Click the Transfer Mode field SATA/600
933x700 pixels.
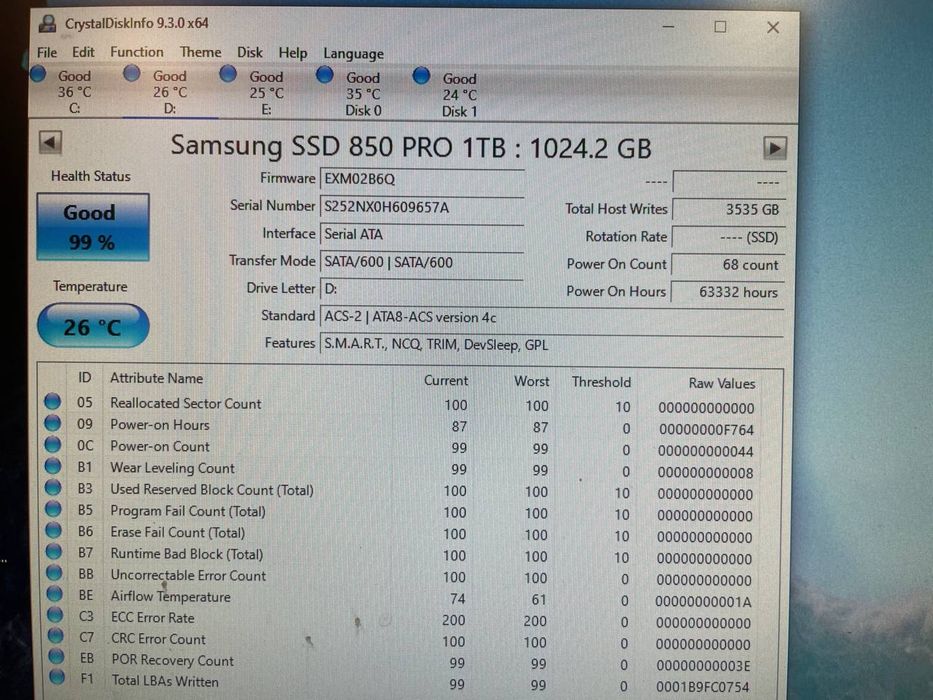coord(422,262)
